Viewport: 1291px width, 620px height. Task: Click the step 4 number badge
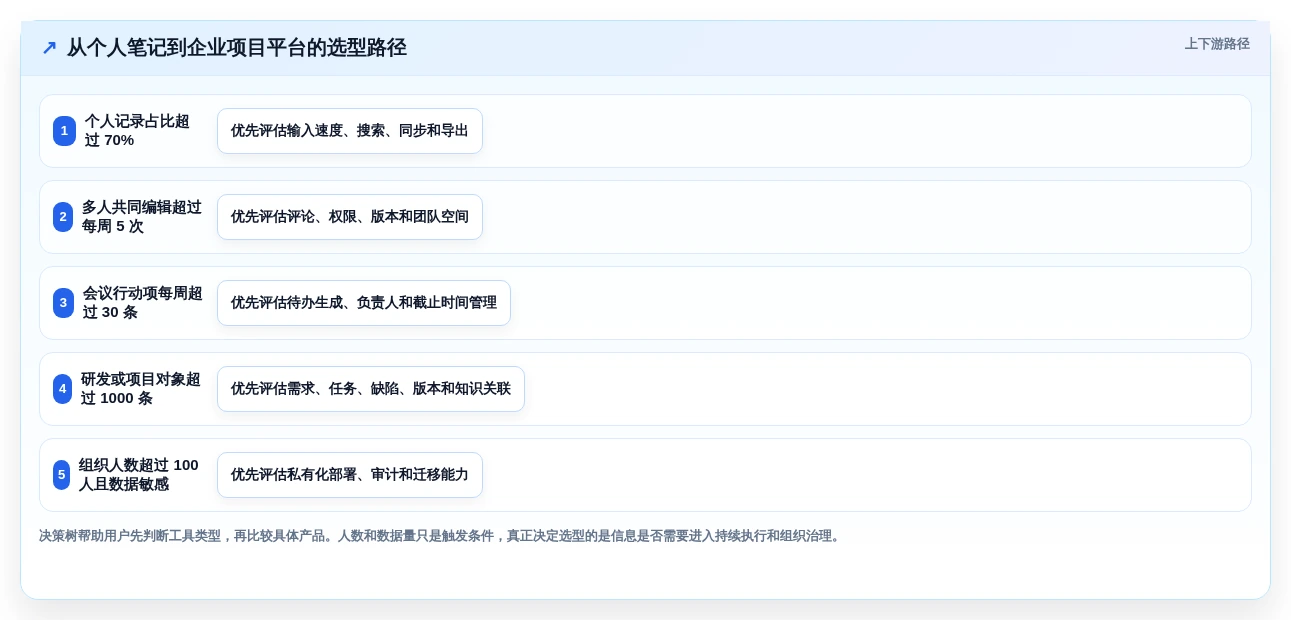pyautogui.click(x=62, y=389)
